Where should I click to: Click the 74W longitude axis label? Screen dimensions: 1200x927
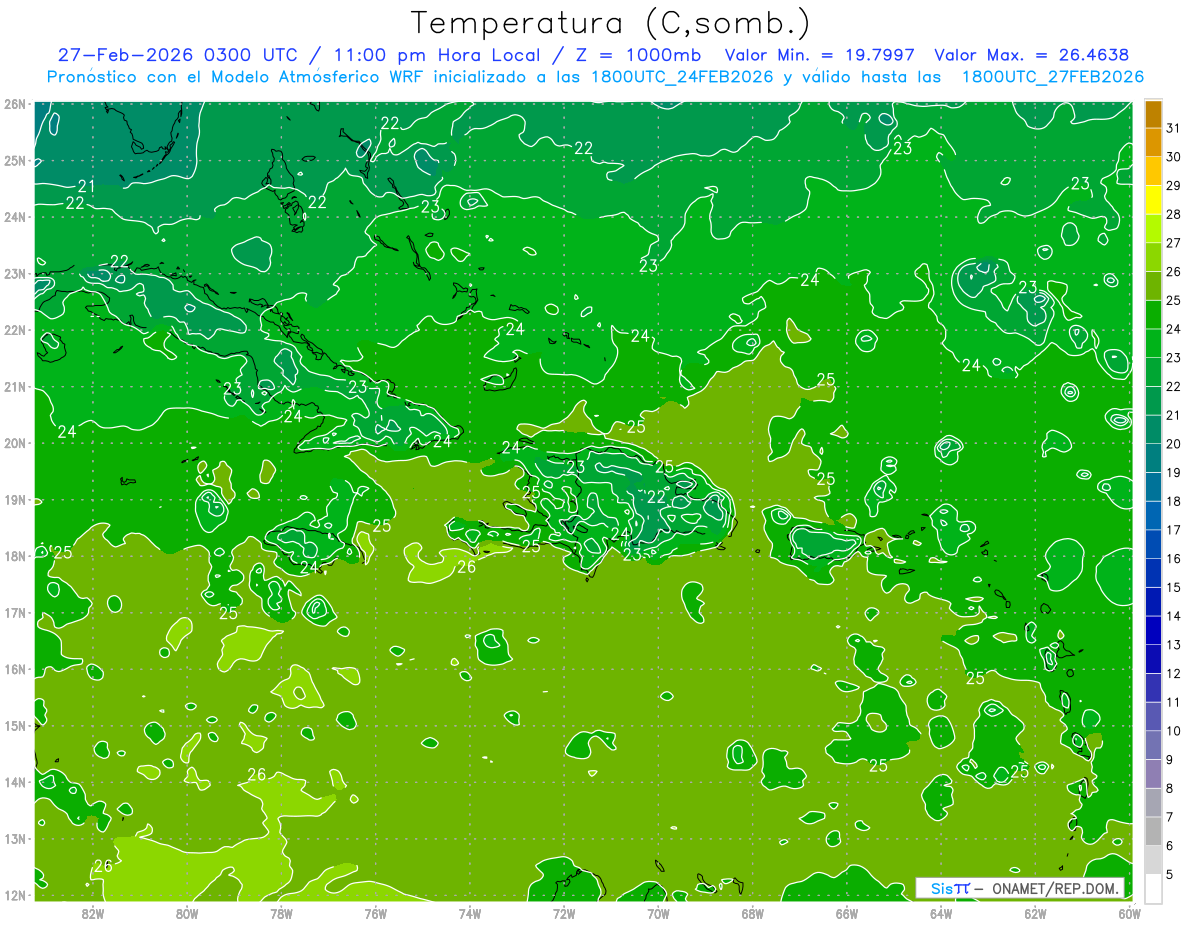click(469, 913)
